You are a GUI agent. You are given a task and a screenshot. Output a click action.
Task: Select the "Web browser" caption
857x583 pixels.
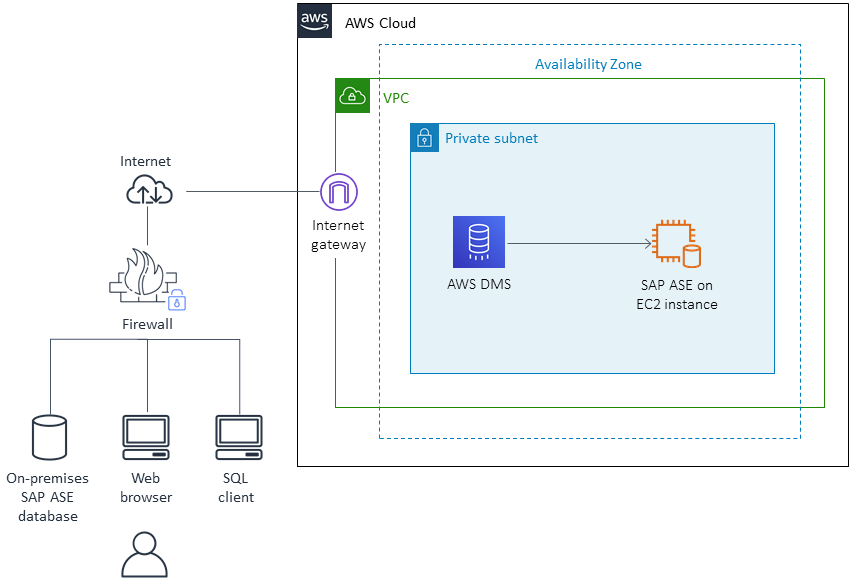click(146, 487)
